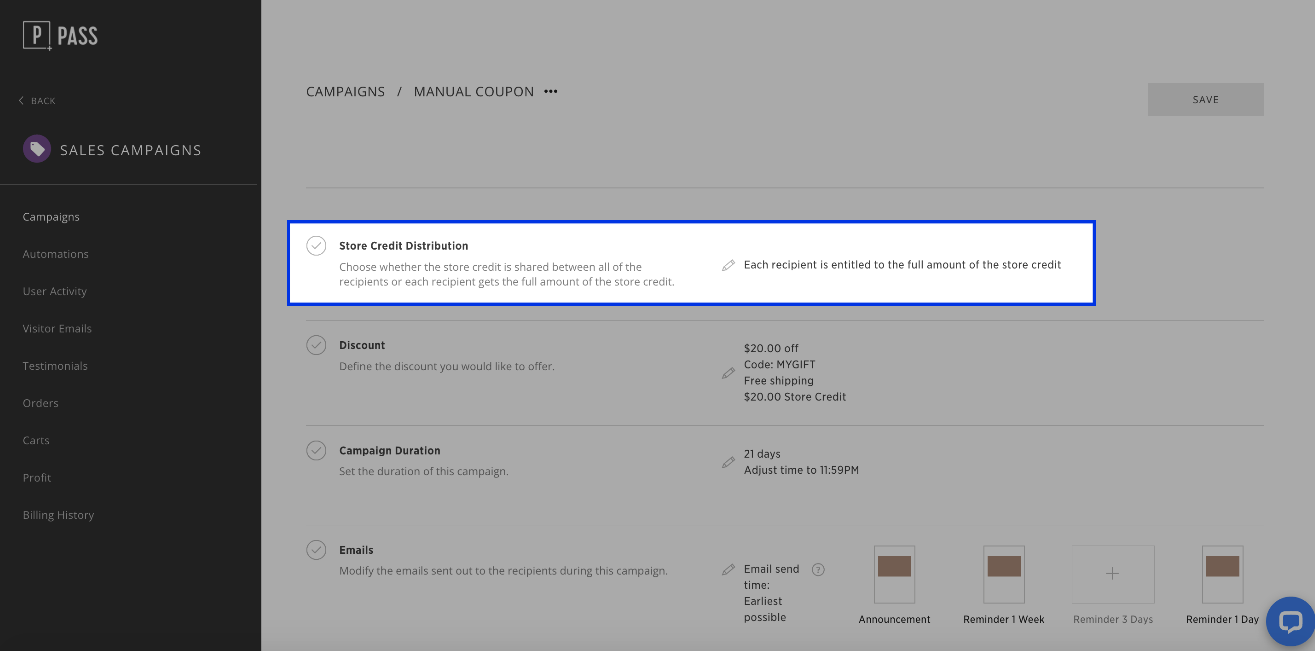The height and width of the screenshot is (651, 1315).
Task: Open Visitor Emails in the sidebar
Action: click(57, 328)
